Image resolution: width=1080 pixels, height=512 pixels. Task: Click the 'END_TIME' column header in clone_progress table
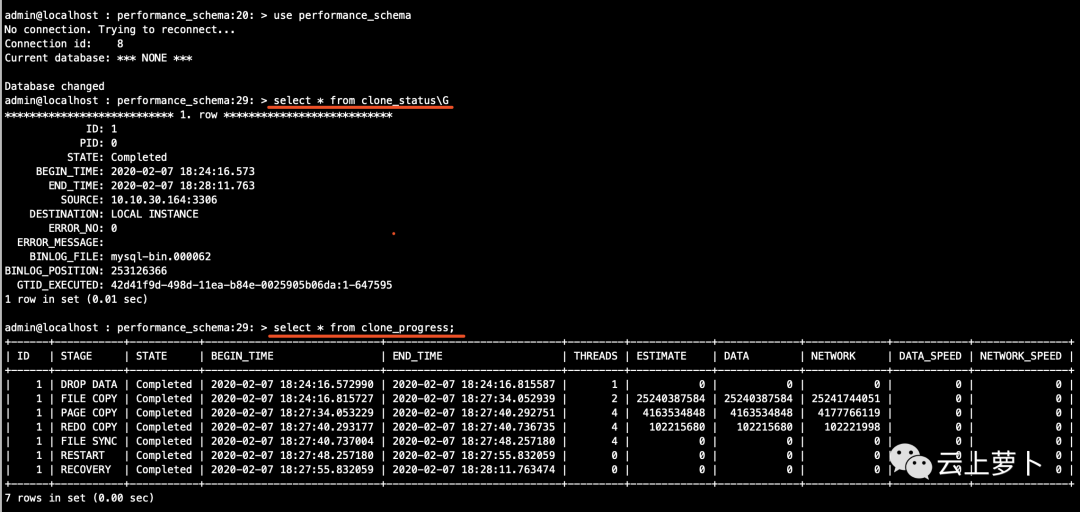click(417, 356)
